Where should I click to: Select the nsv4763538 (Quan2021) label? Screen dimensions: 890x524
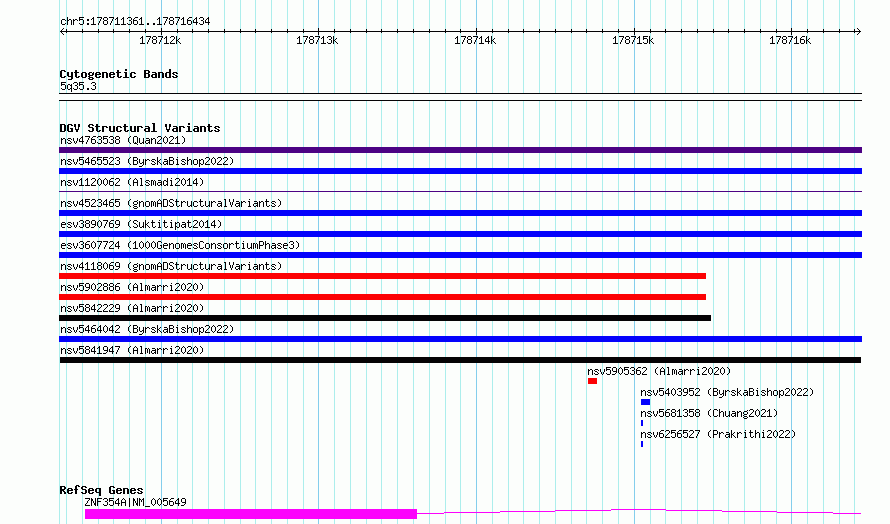coord(123,140)
